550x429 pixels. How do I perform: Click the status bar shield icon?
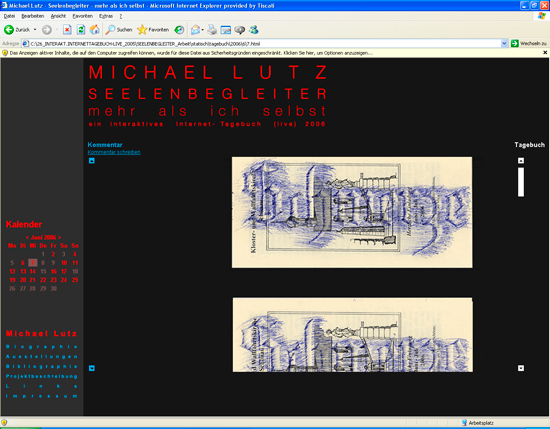4,422
